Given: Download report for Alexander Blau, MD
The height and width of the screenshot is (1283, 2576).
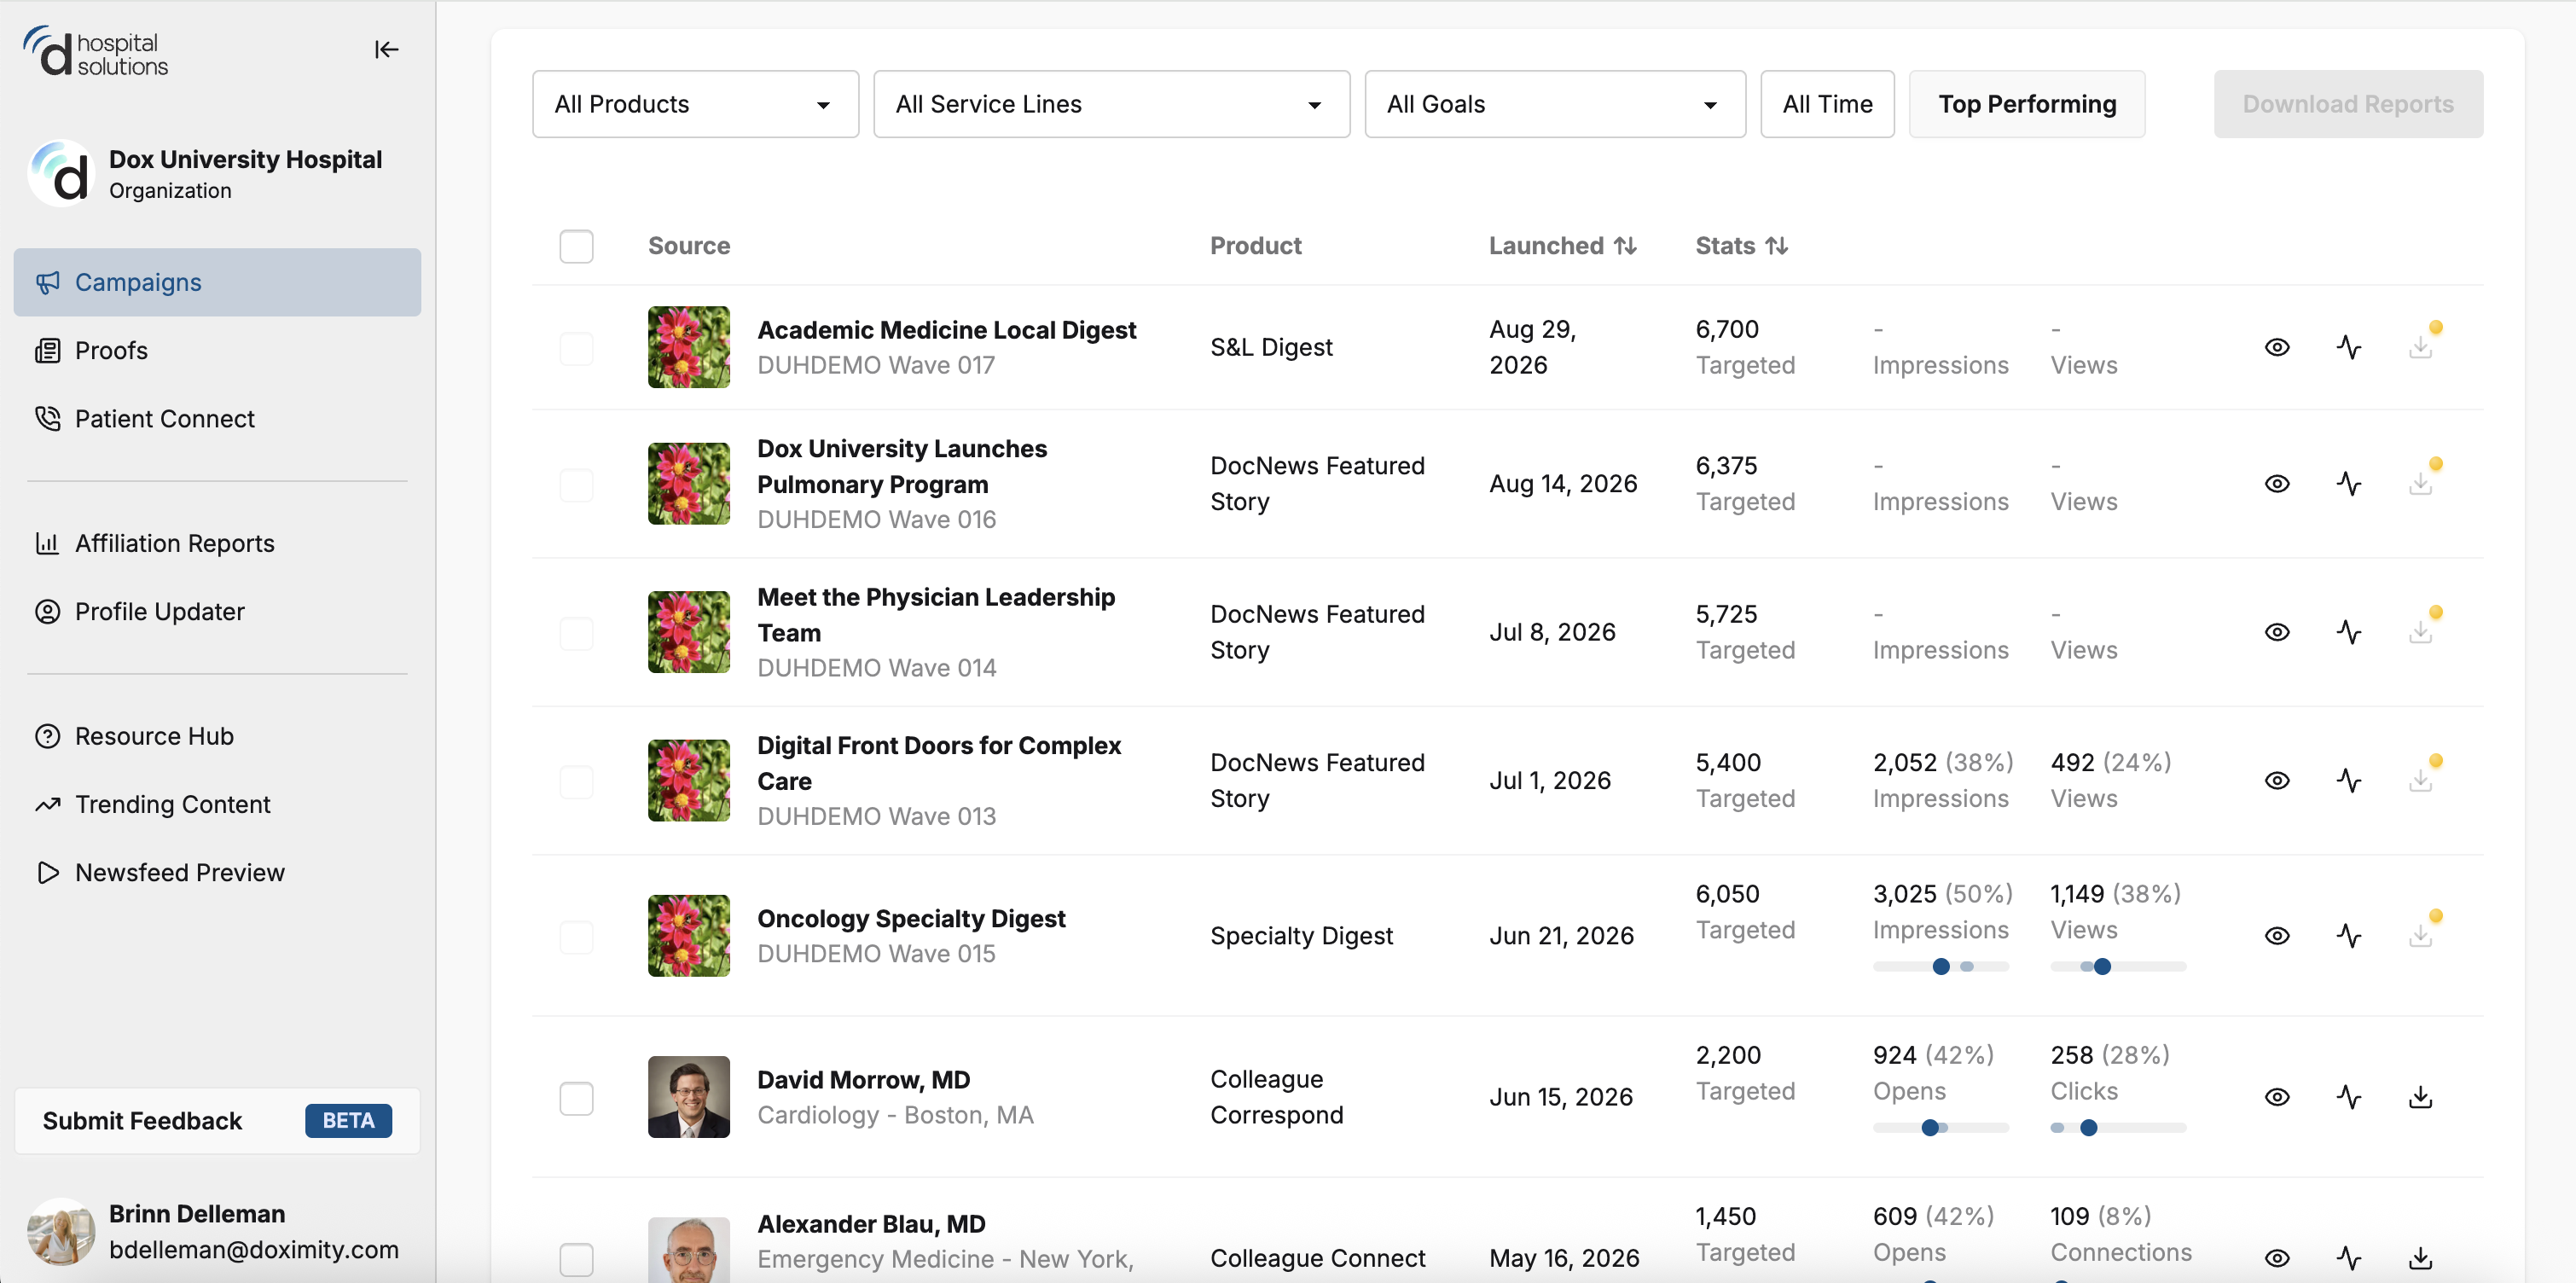Looking at the screenshot, I should [x=2420, y=1258].
